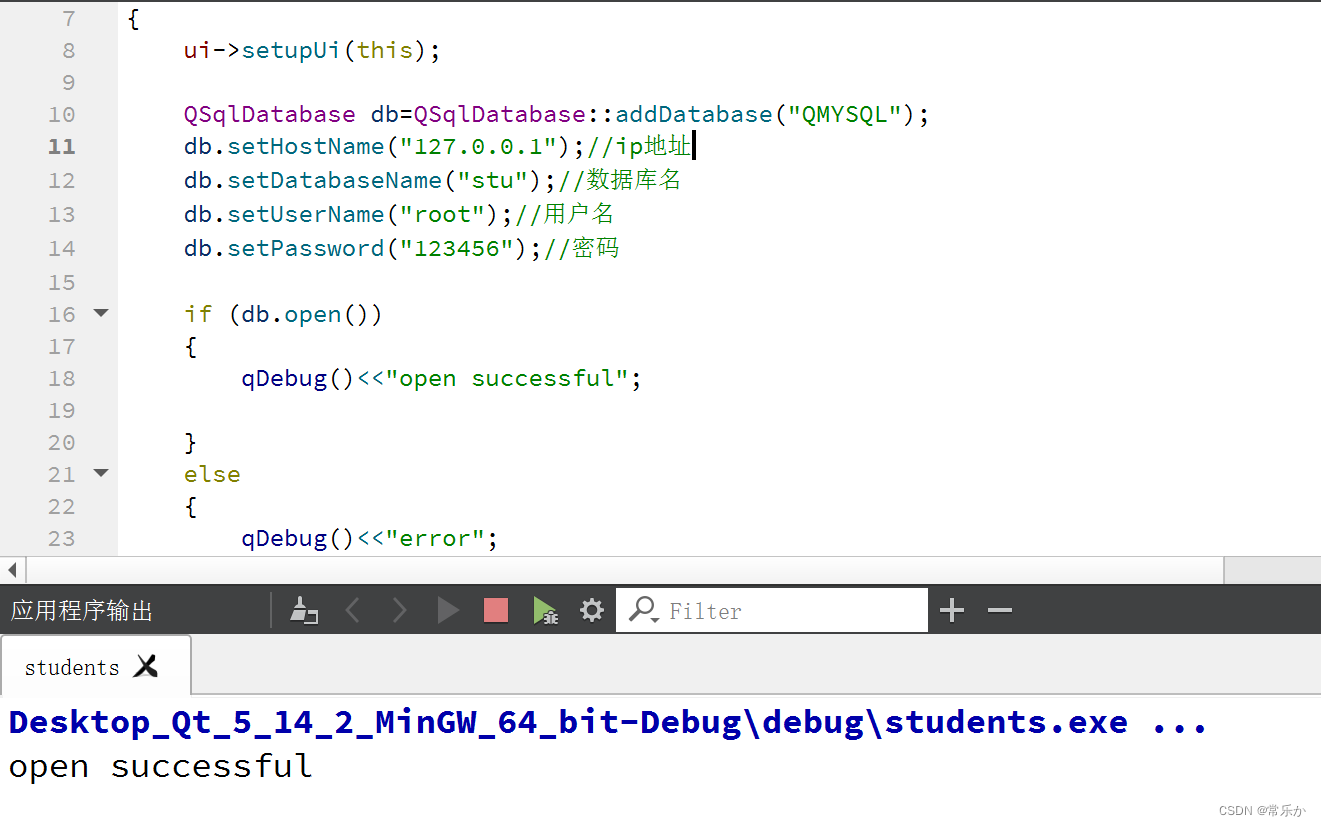Go to next output item arrow
The width and height of the screenshot is (1321, 826).
click(399, 610)
